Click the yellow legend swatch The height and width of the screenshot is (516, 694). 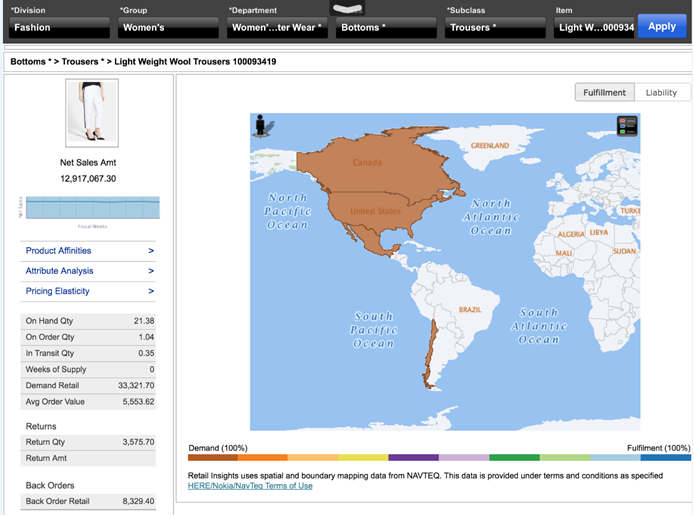(x=363, y=458)
